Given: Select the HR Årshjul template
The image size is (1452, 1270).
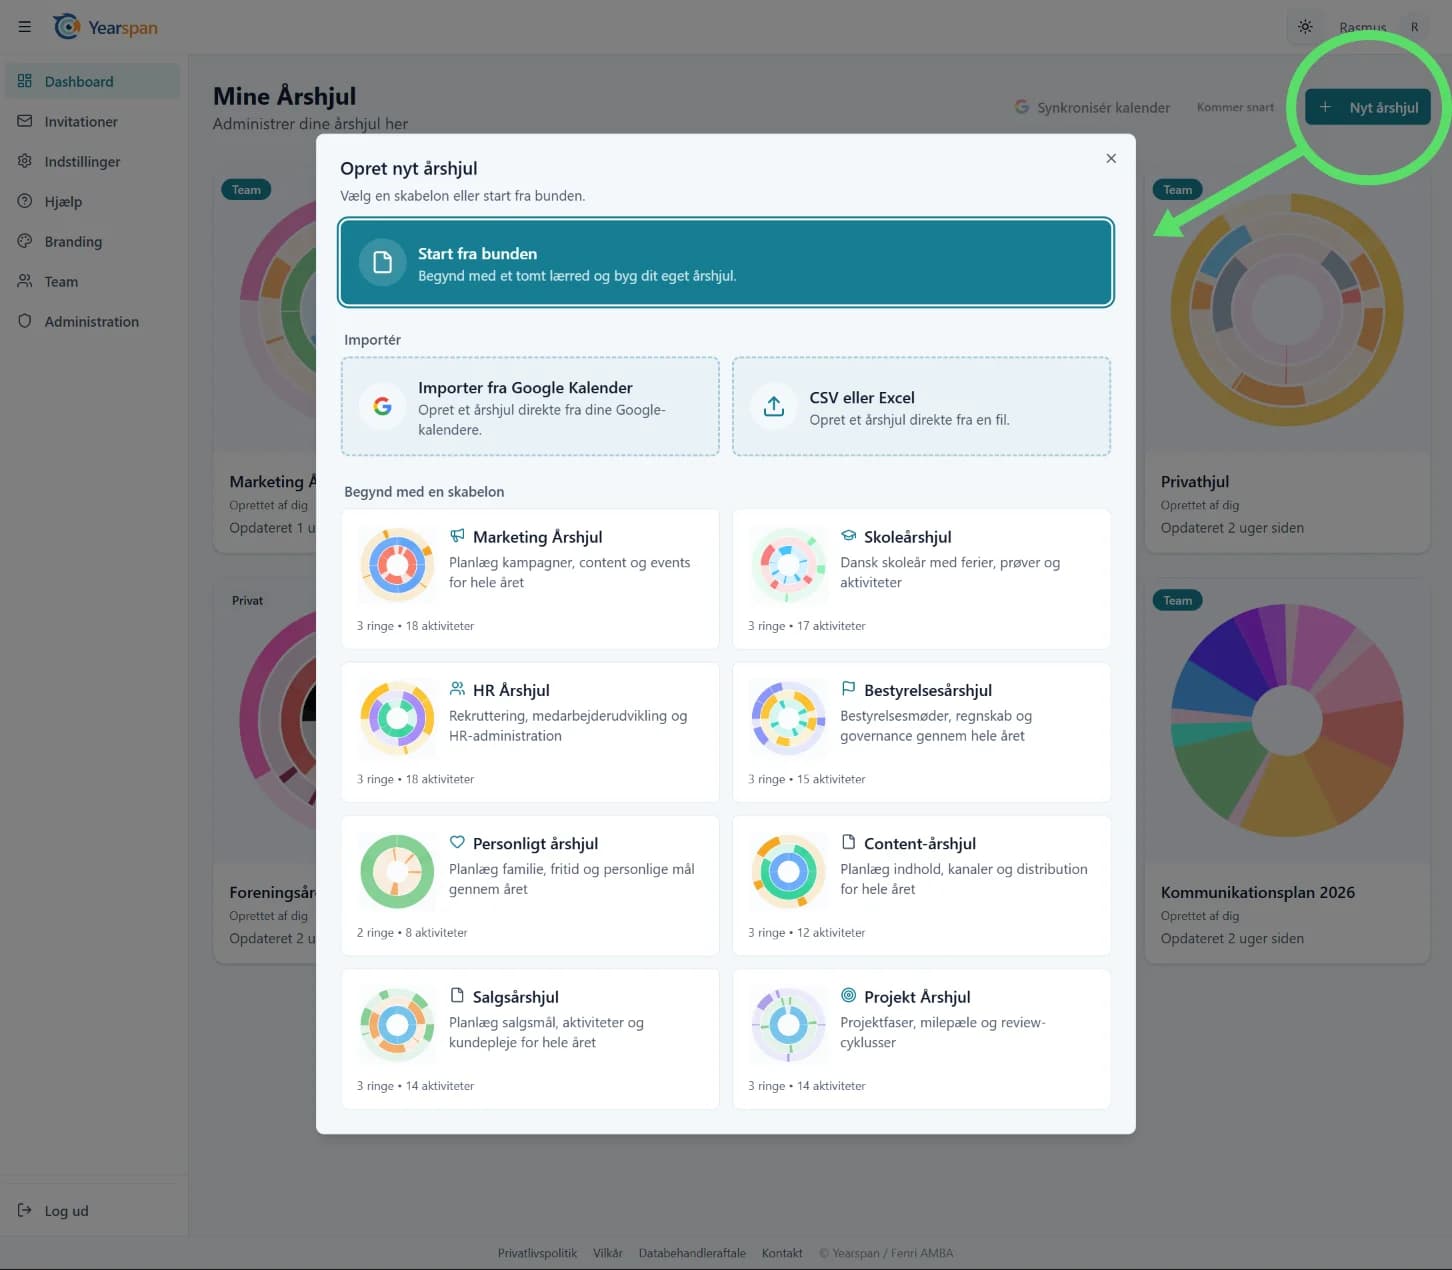Looking at the screenshot, I should pyautogui.click(x=530, y=732).
